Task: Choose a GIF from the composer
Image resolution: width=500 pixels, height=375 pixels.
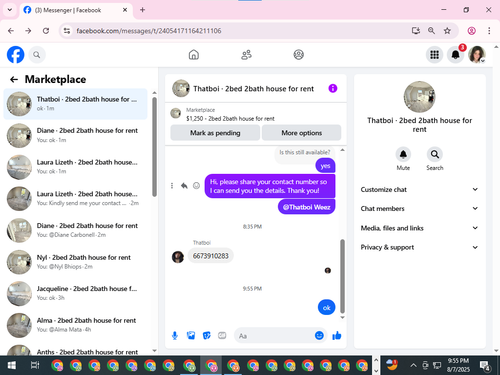Action: point(222,336)
